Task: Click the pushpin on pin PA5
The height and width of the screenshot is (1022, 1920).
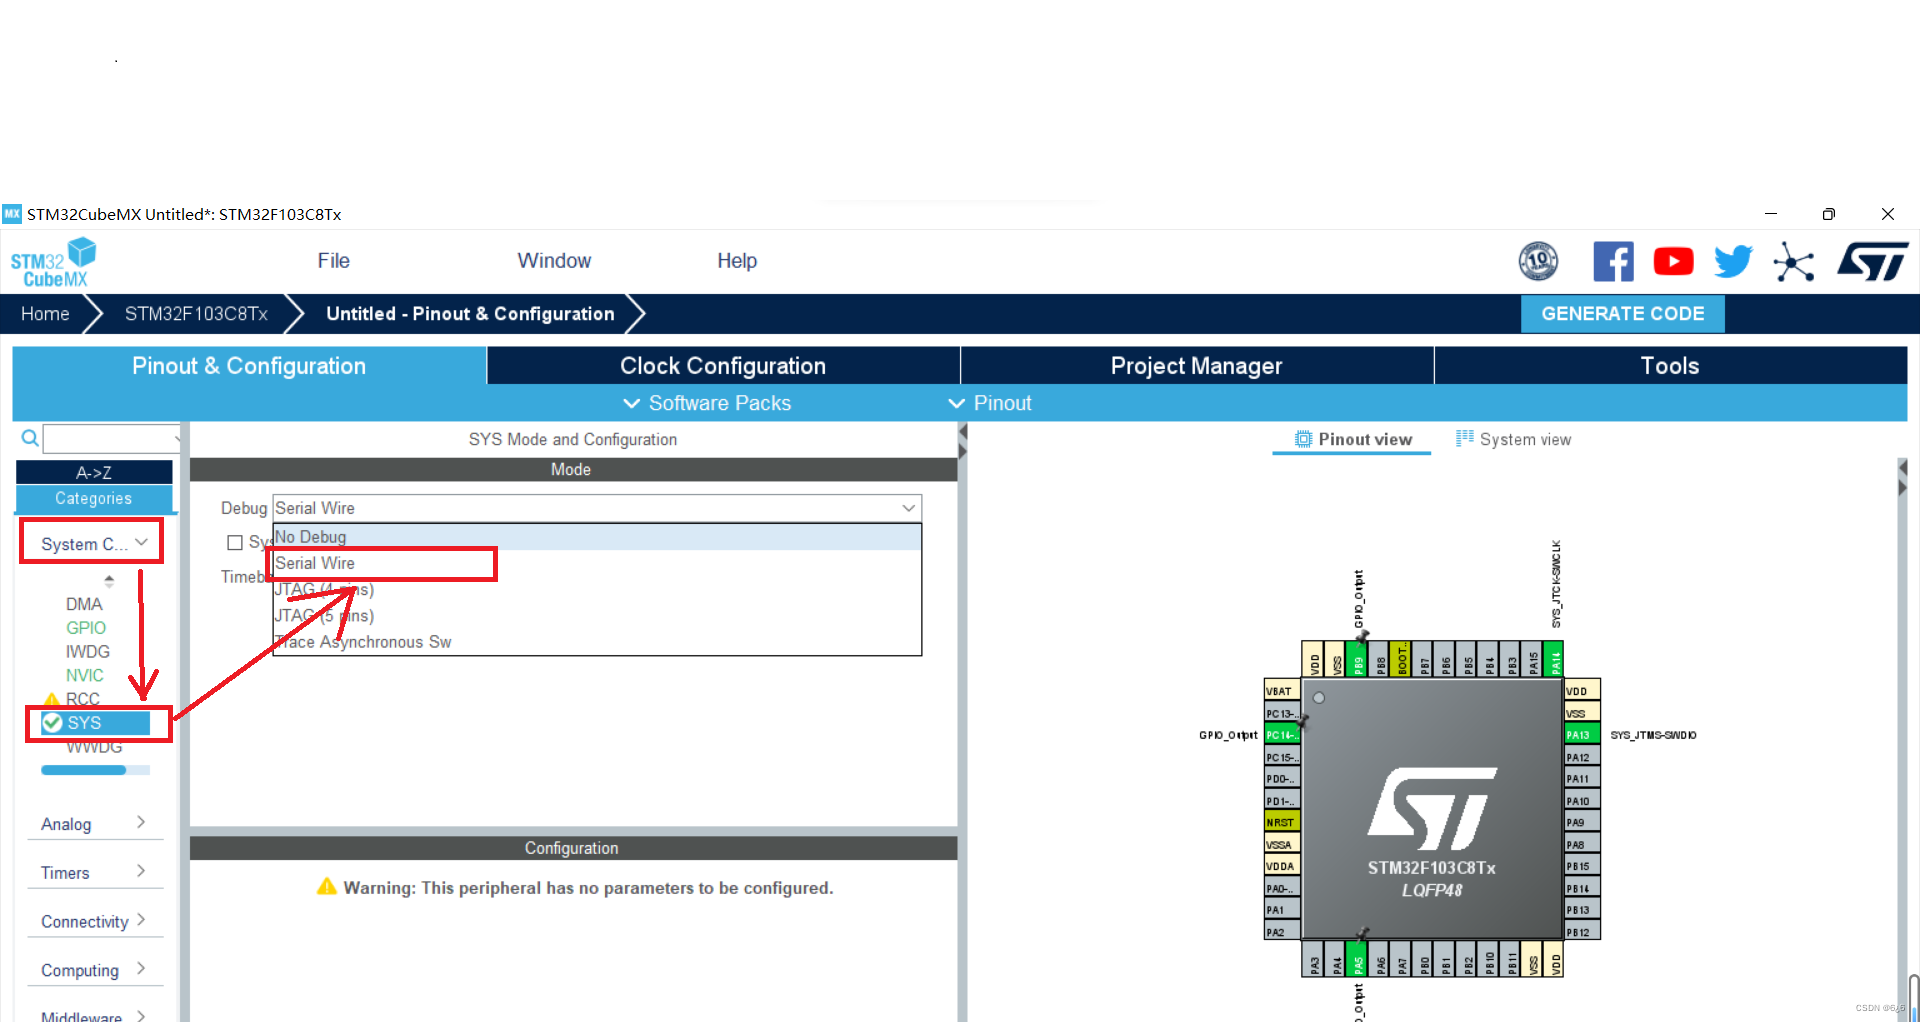Action: (x=1362, y=934)
